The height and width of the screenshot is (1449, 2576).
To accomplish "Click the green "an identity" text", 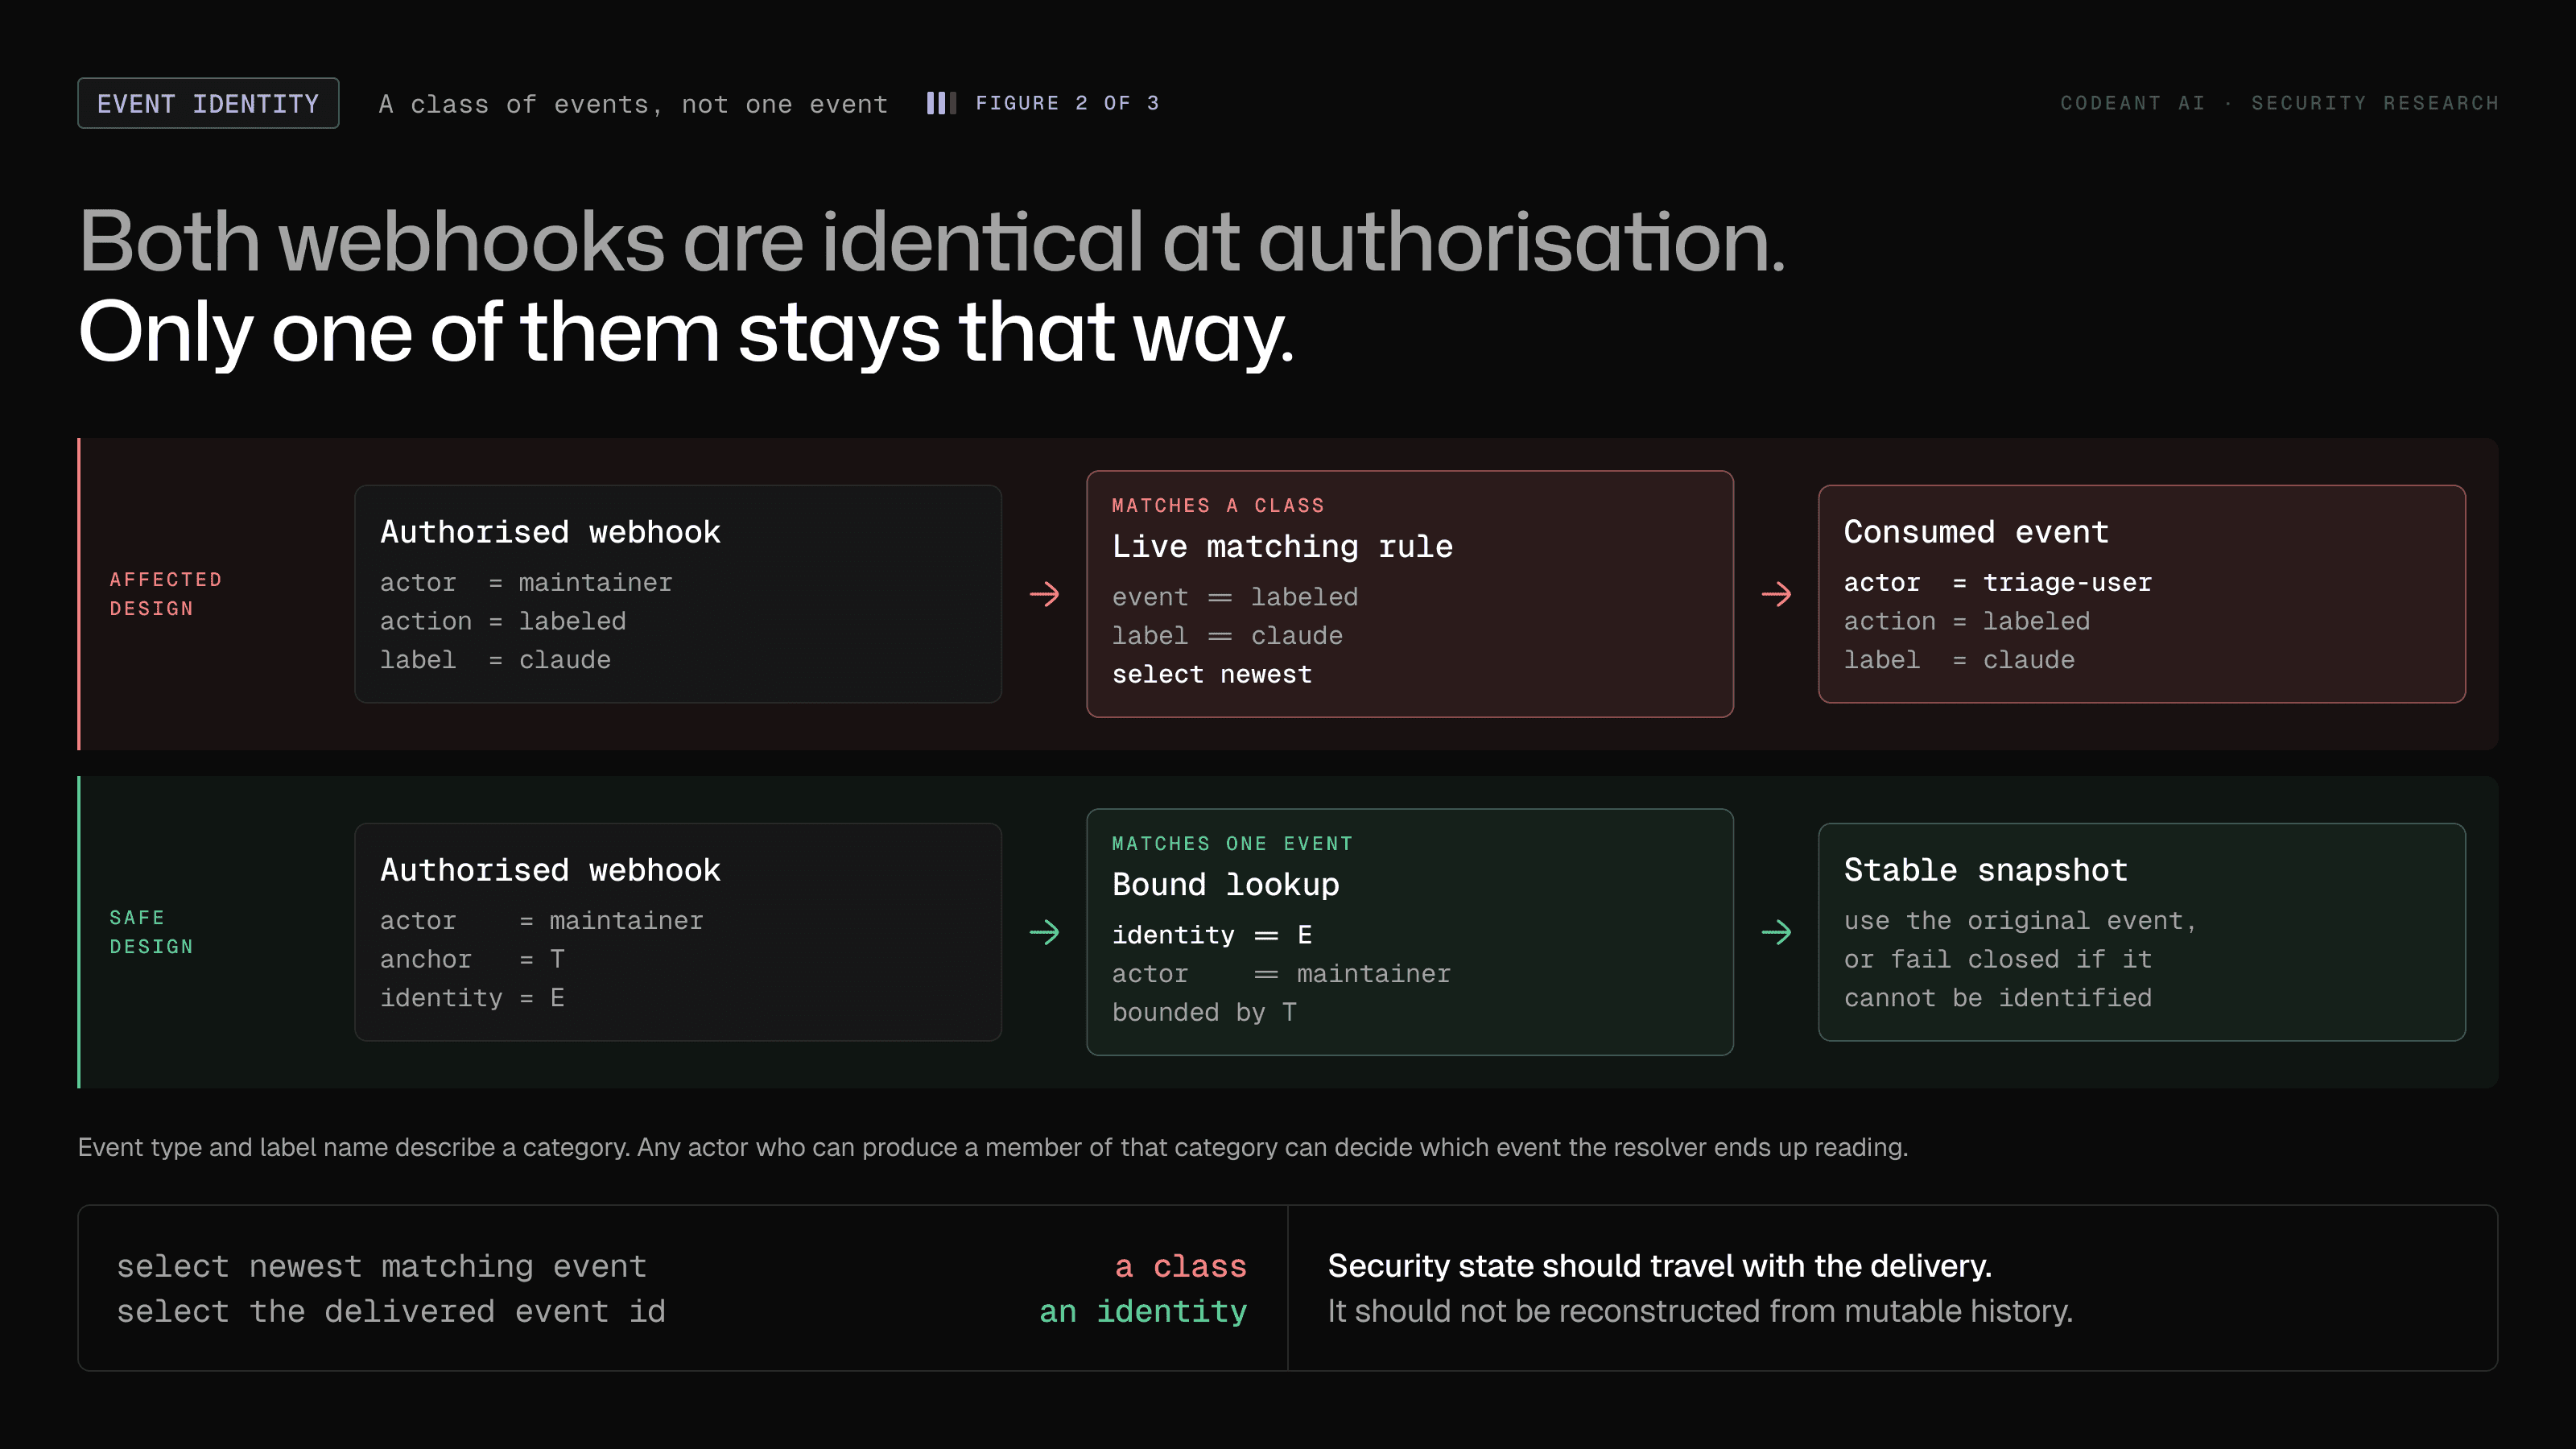I will [x=1143, y=1311].
